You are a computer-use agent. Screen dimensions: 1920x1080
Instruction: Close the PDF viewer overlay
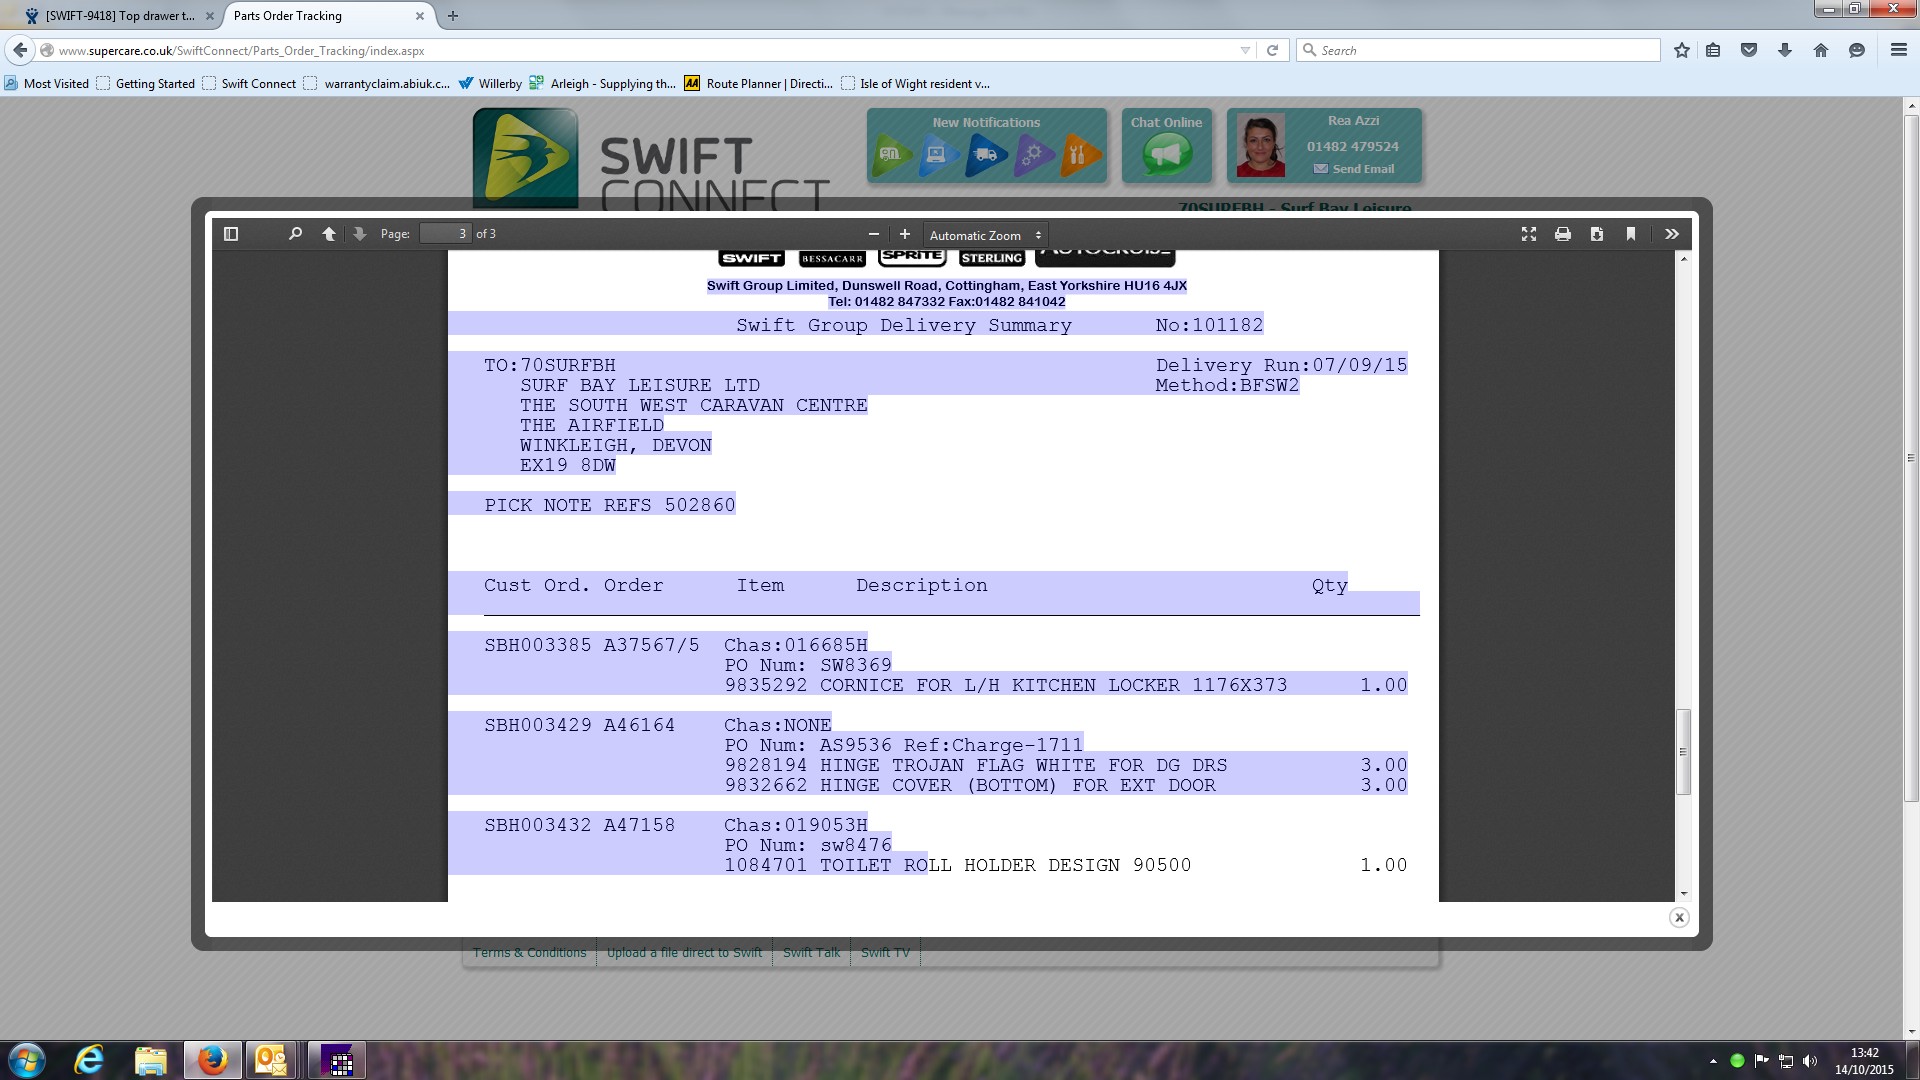point(1679,918)
